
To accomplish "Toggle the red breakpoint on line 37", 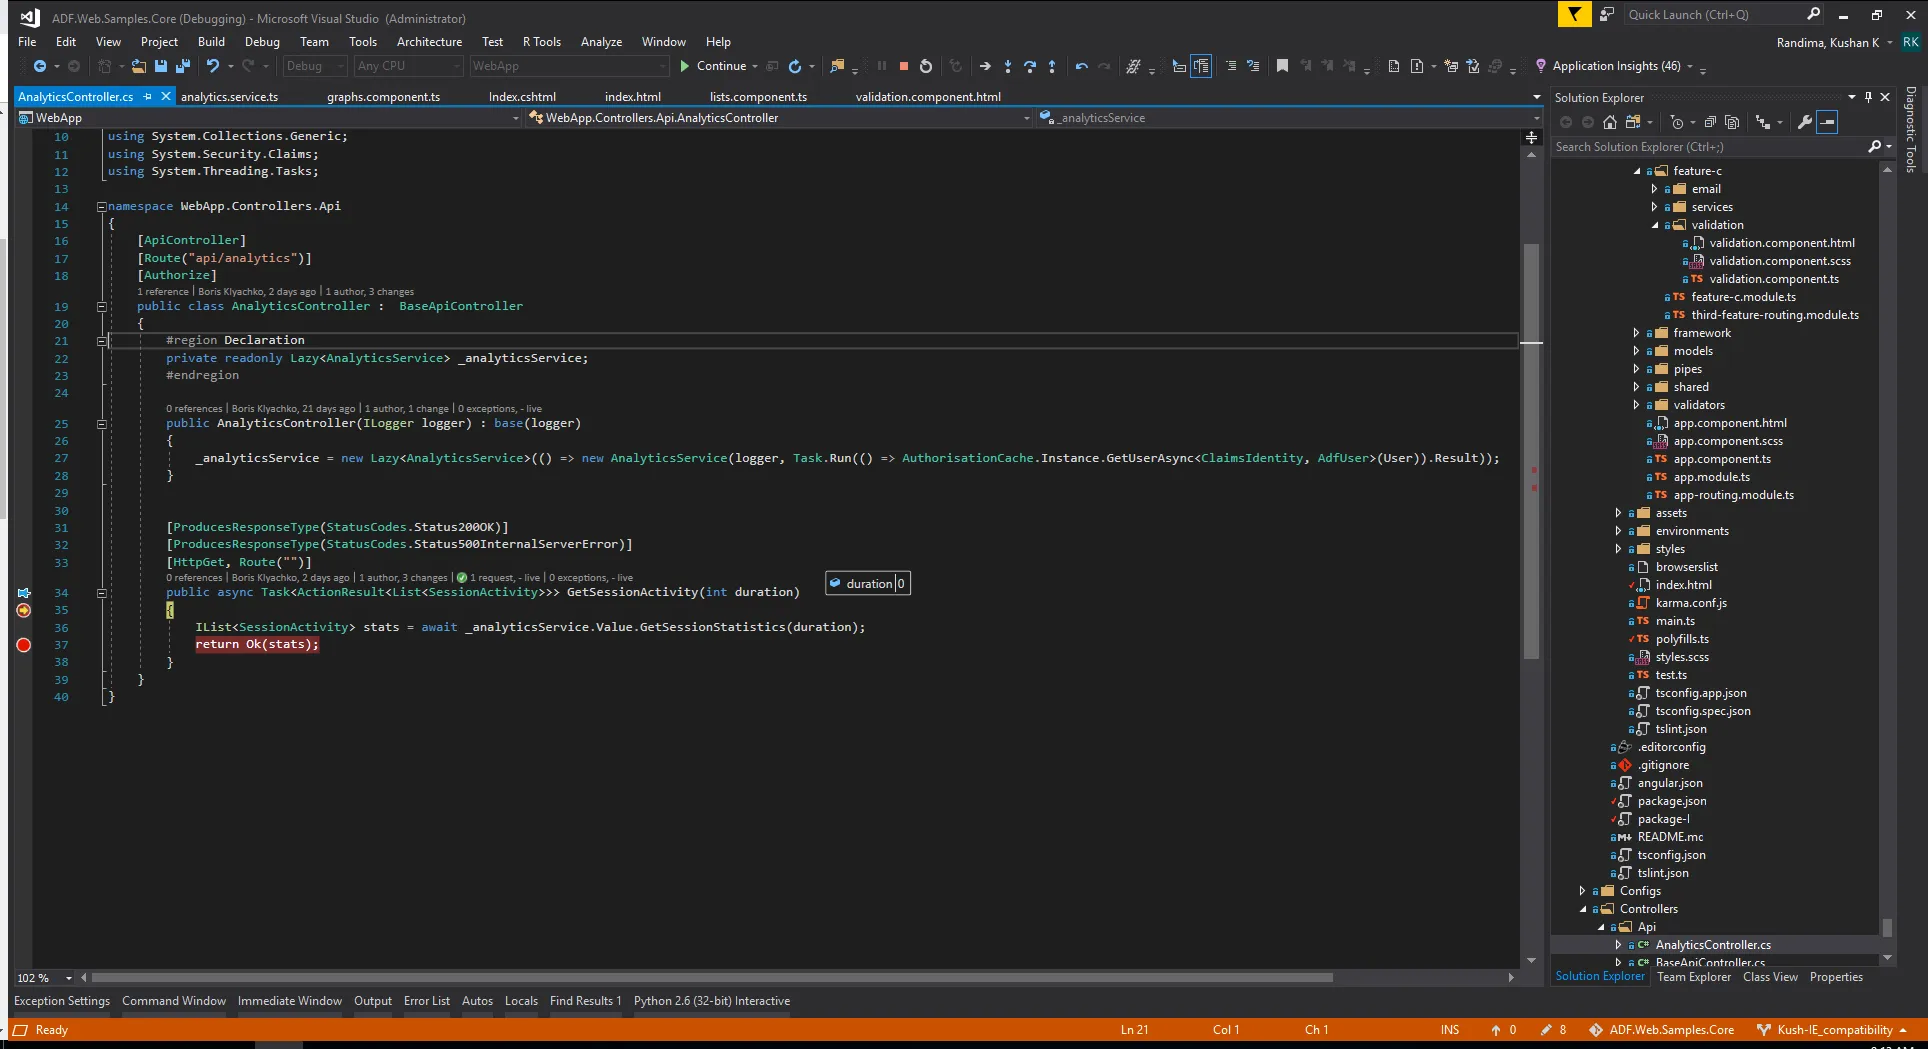I will pos(24,645).
